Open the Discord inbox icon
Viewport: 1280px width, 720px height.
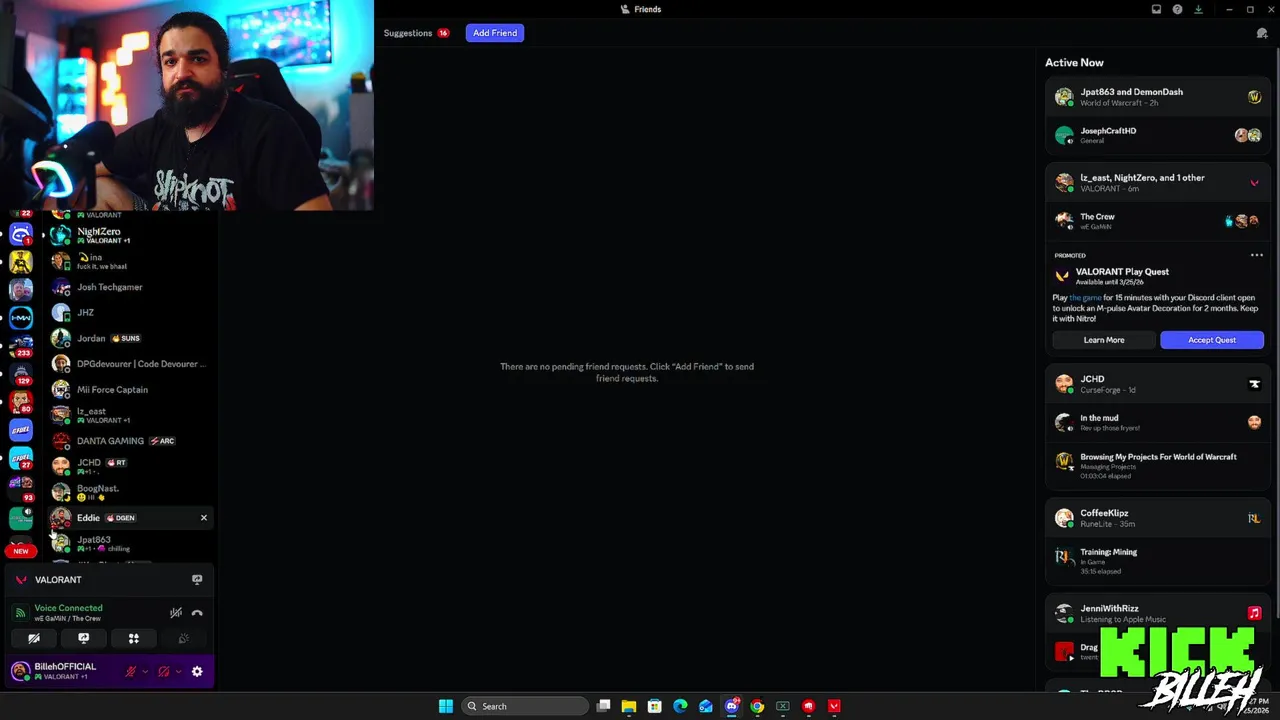1156,9
